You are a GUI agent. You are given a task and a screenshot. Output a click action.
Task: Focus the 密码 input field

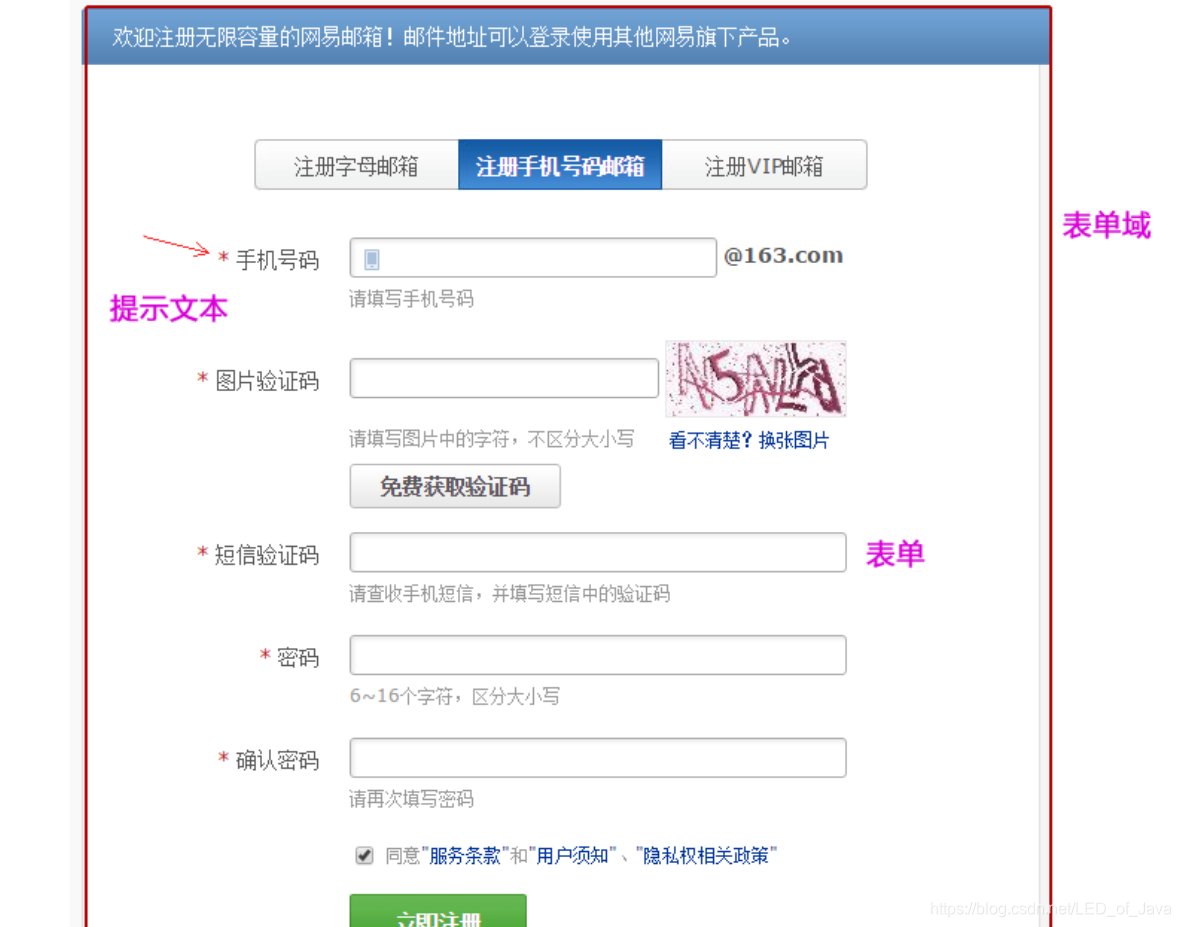[x=597, y=655]
